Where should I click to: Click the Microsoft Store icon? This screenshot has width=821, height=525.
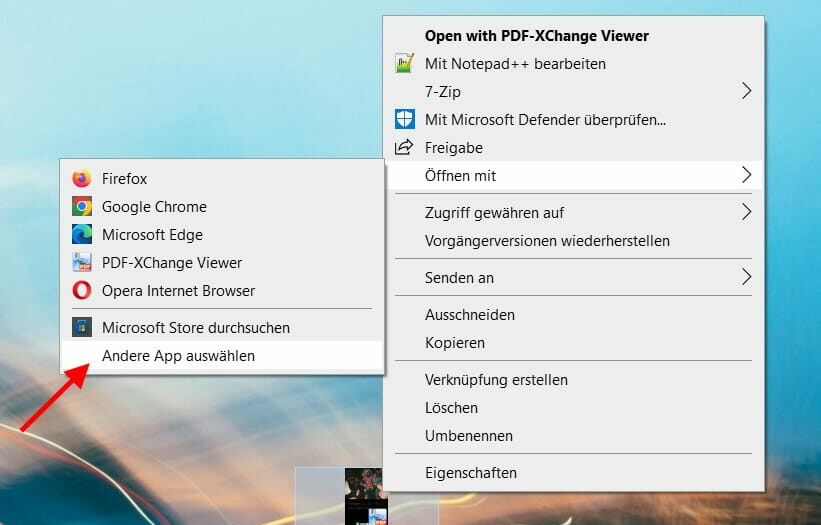coord(82,328)
